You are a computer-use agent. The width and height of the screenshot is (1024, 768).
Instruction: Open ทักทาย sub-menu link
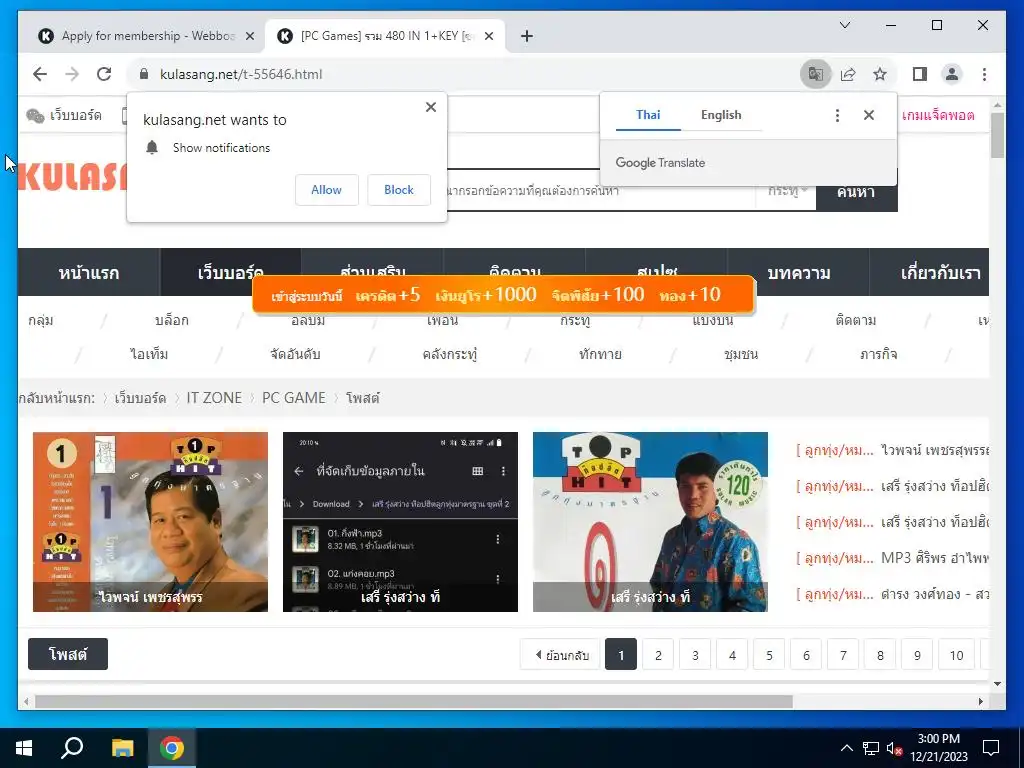[x=600, y=354]
